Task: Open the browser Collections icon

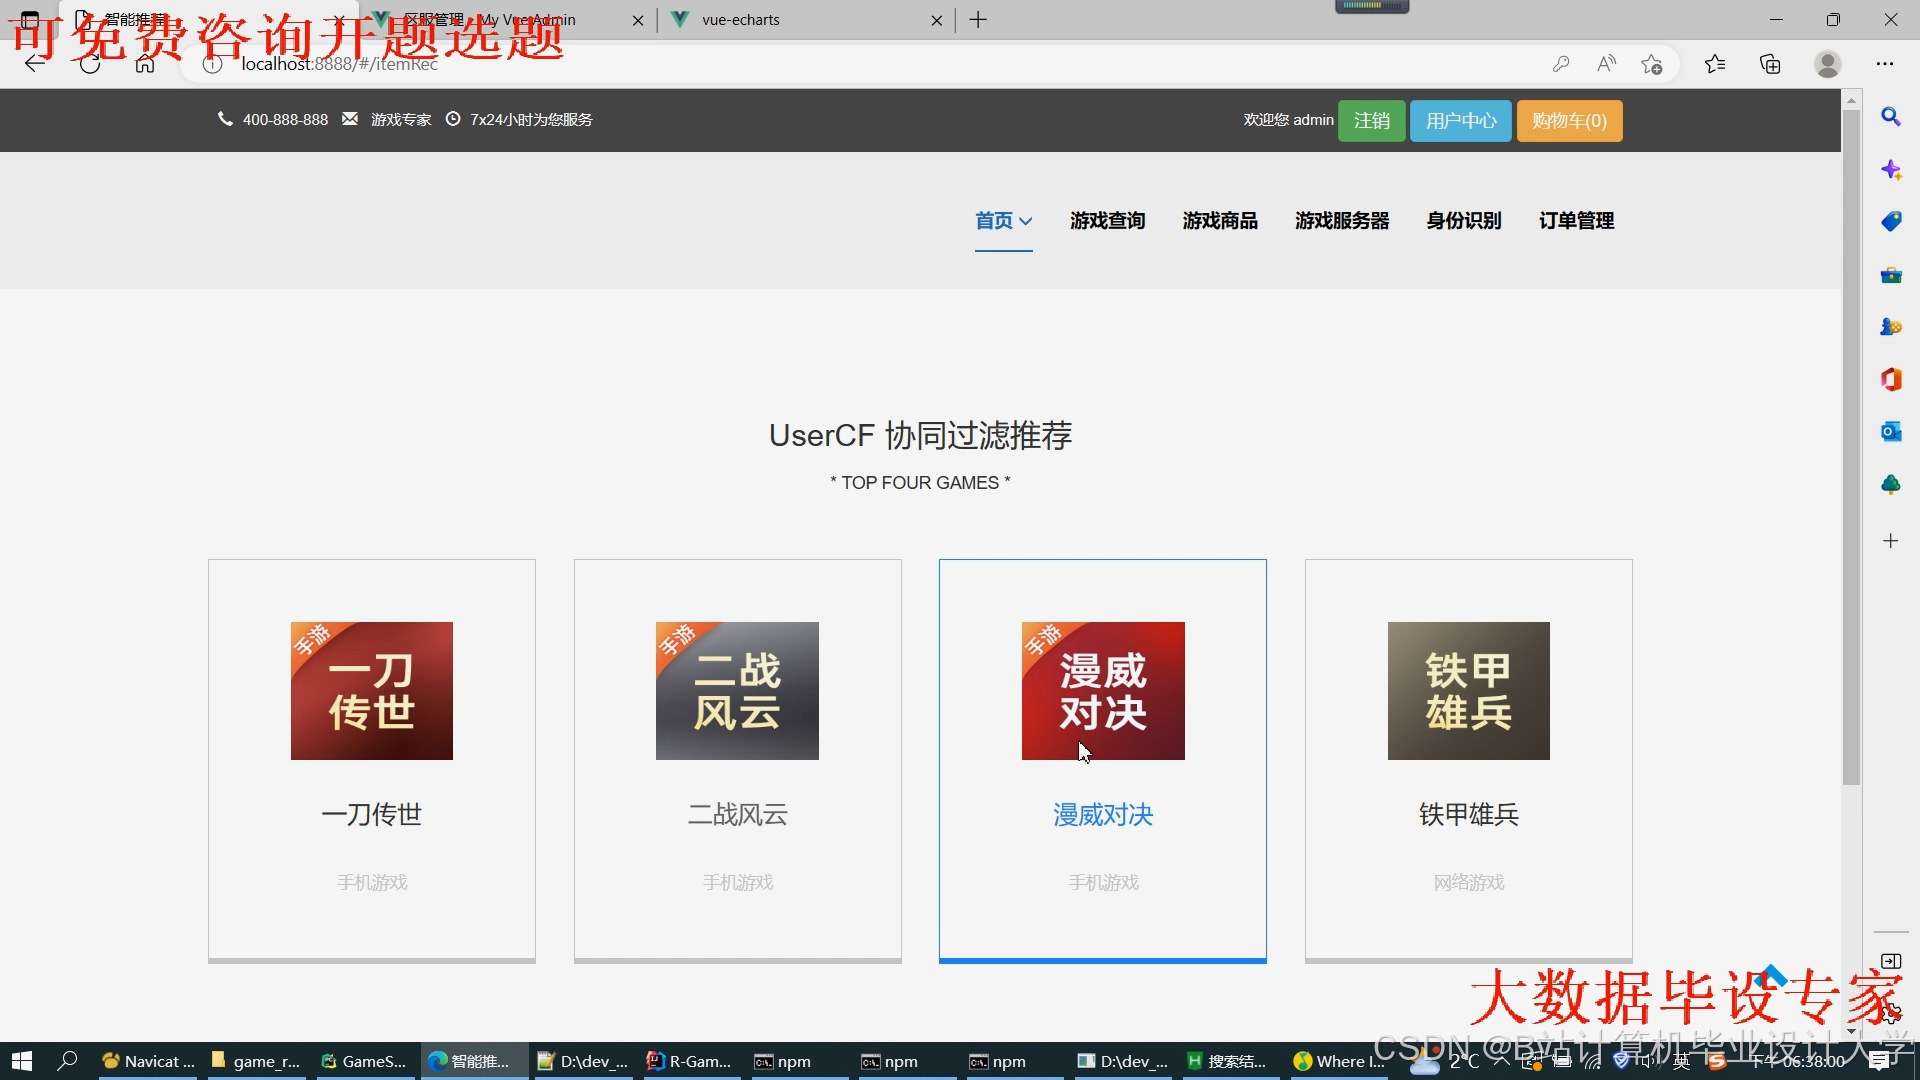Action: (x=1770, y=64)
